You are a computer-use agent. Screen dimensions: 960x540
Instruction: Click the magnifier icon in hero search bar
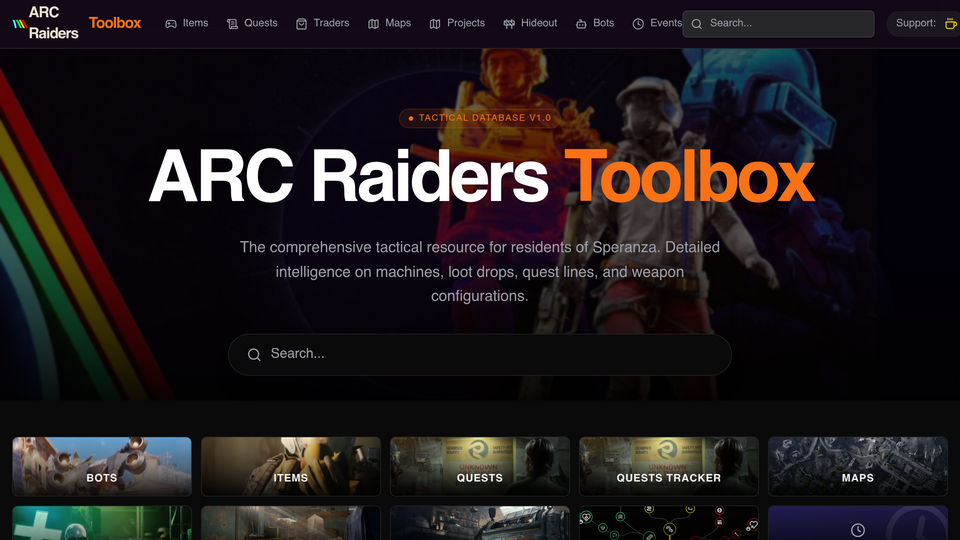point(254,354)
